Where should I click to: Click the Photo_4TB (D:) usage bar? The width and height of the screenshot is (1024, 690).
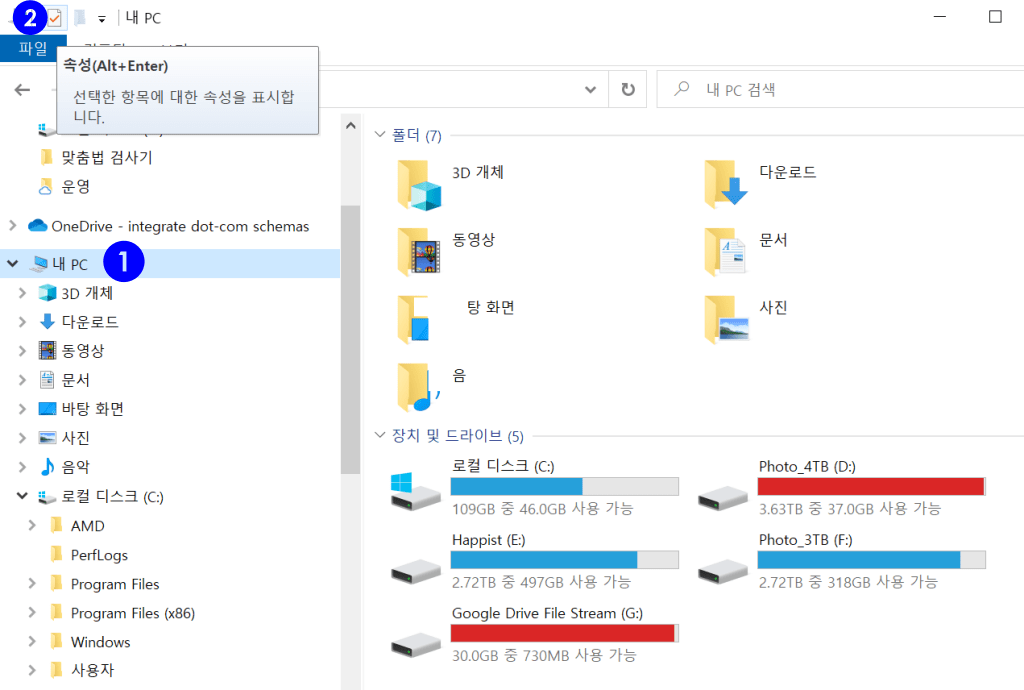click(x=871, y=486)
